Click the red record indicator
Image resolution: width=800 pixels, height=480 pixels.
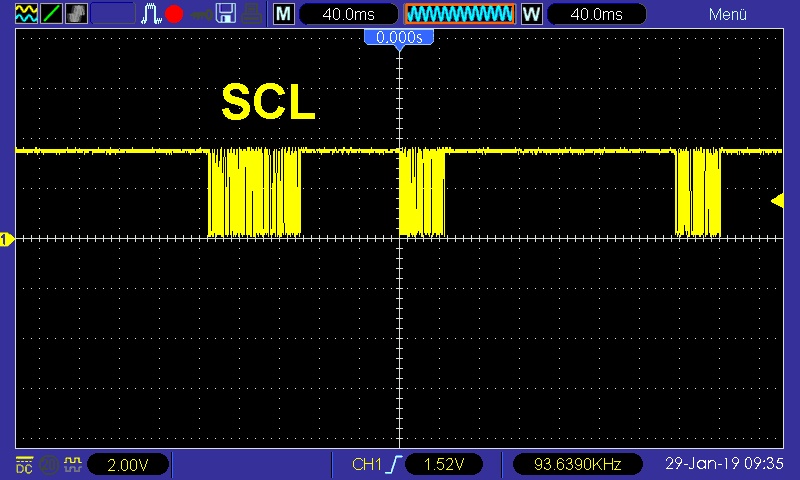tap(174, 14)
